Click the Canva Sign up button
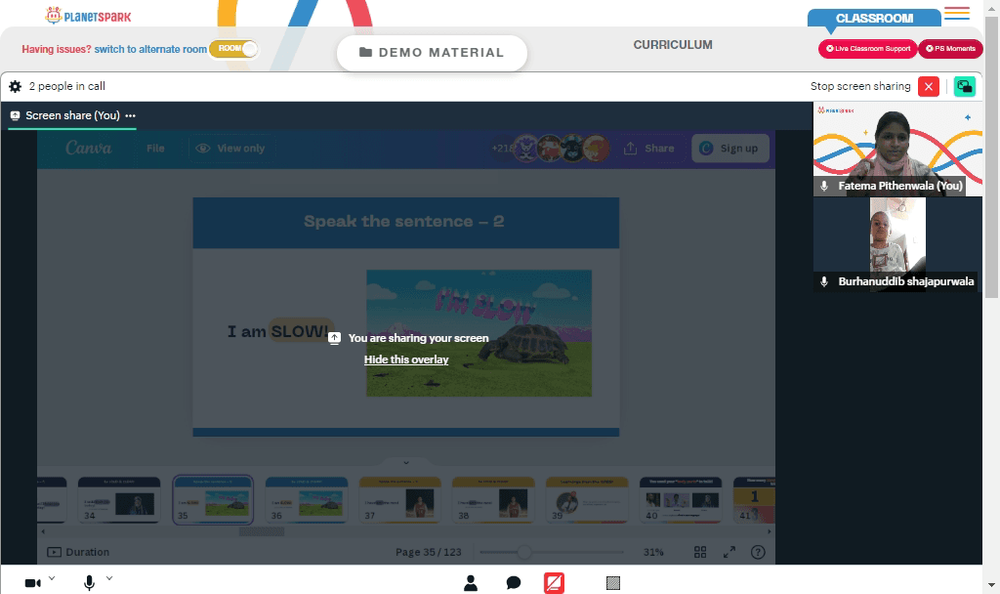Viewport: 1000px width, 594px height. pyautogui.click(x=730, y=148)
